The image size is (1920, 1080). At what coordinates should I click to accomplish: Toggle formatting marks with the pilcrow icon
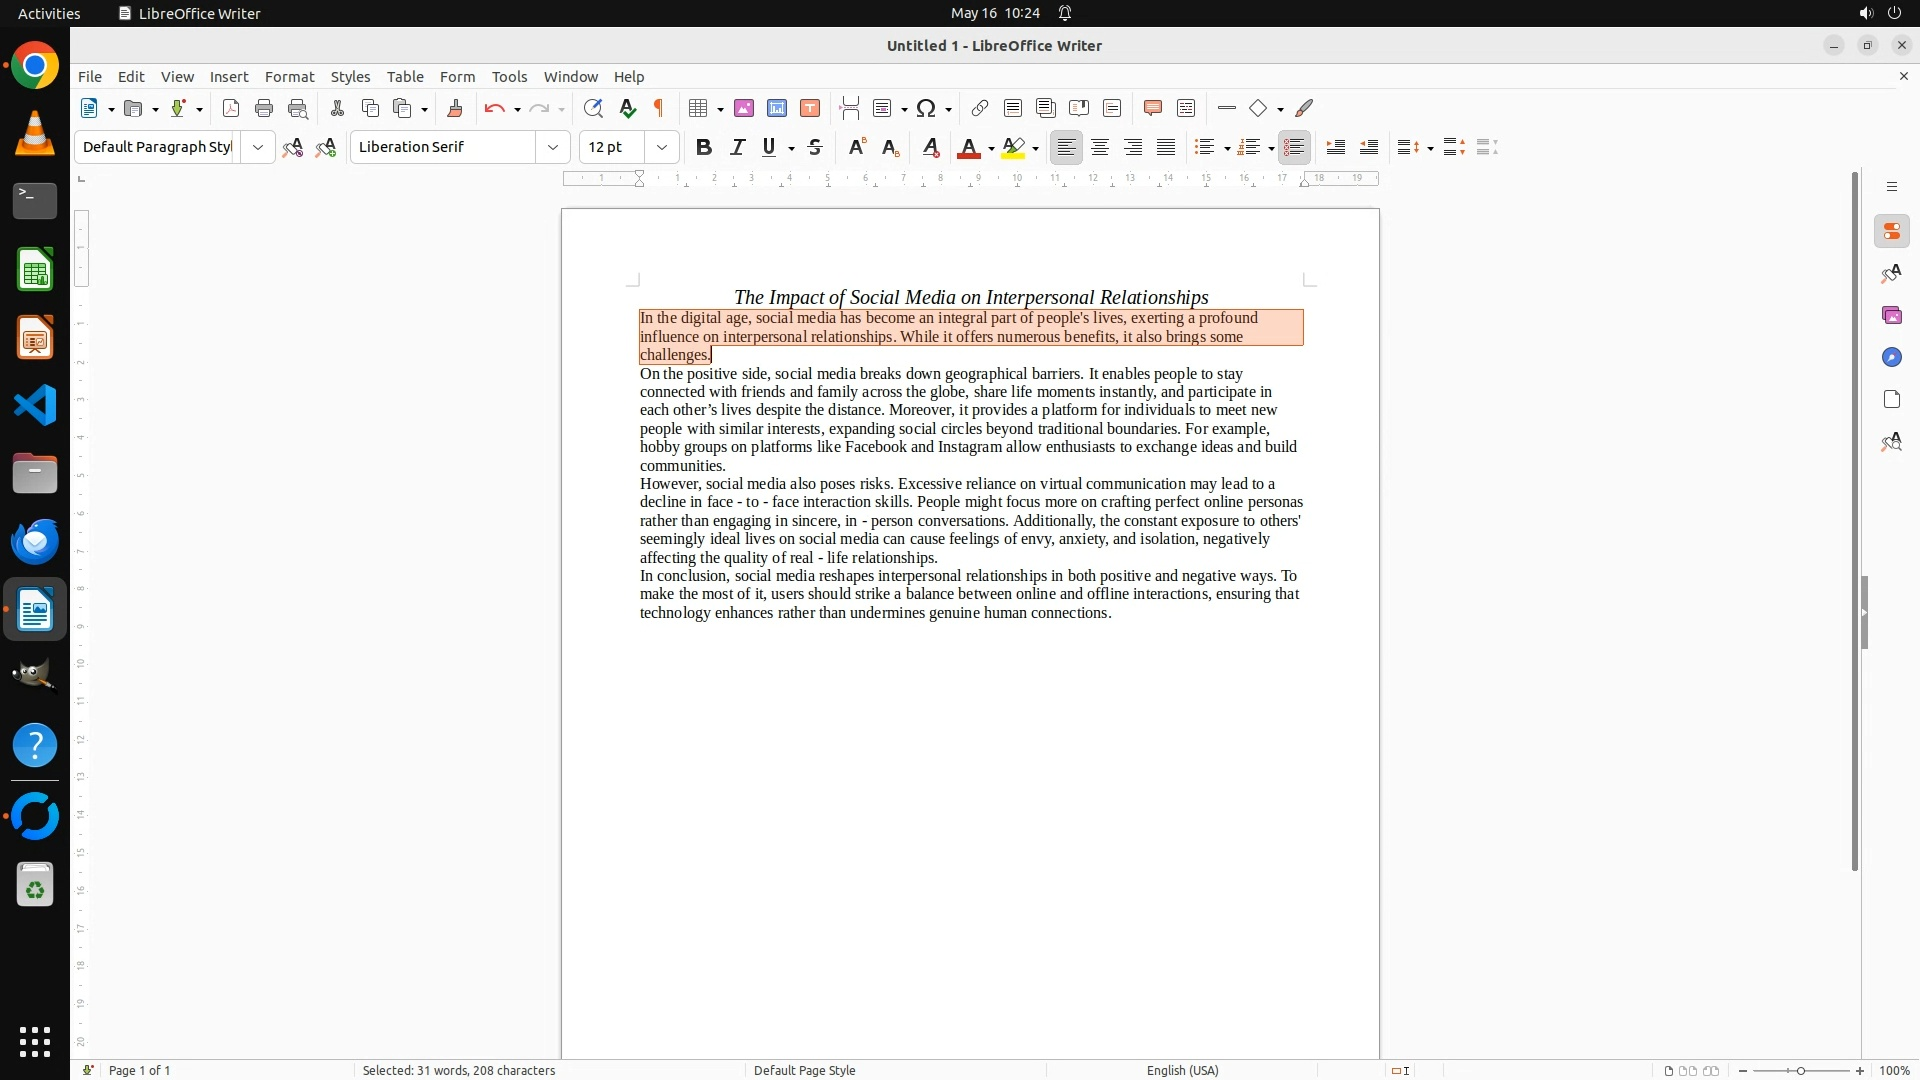tap(659, 109)
